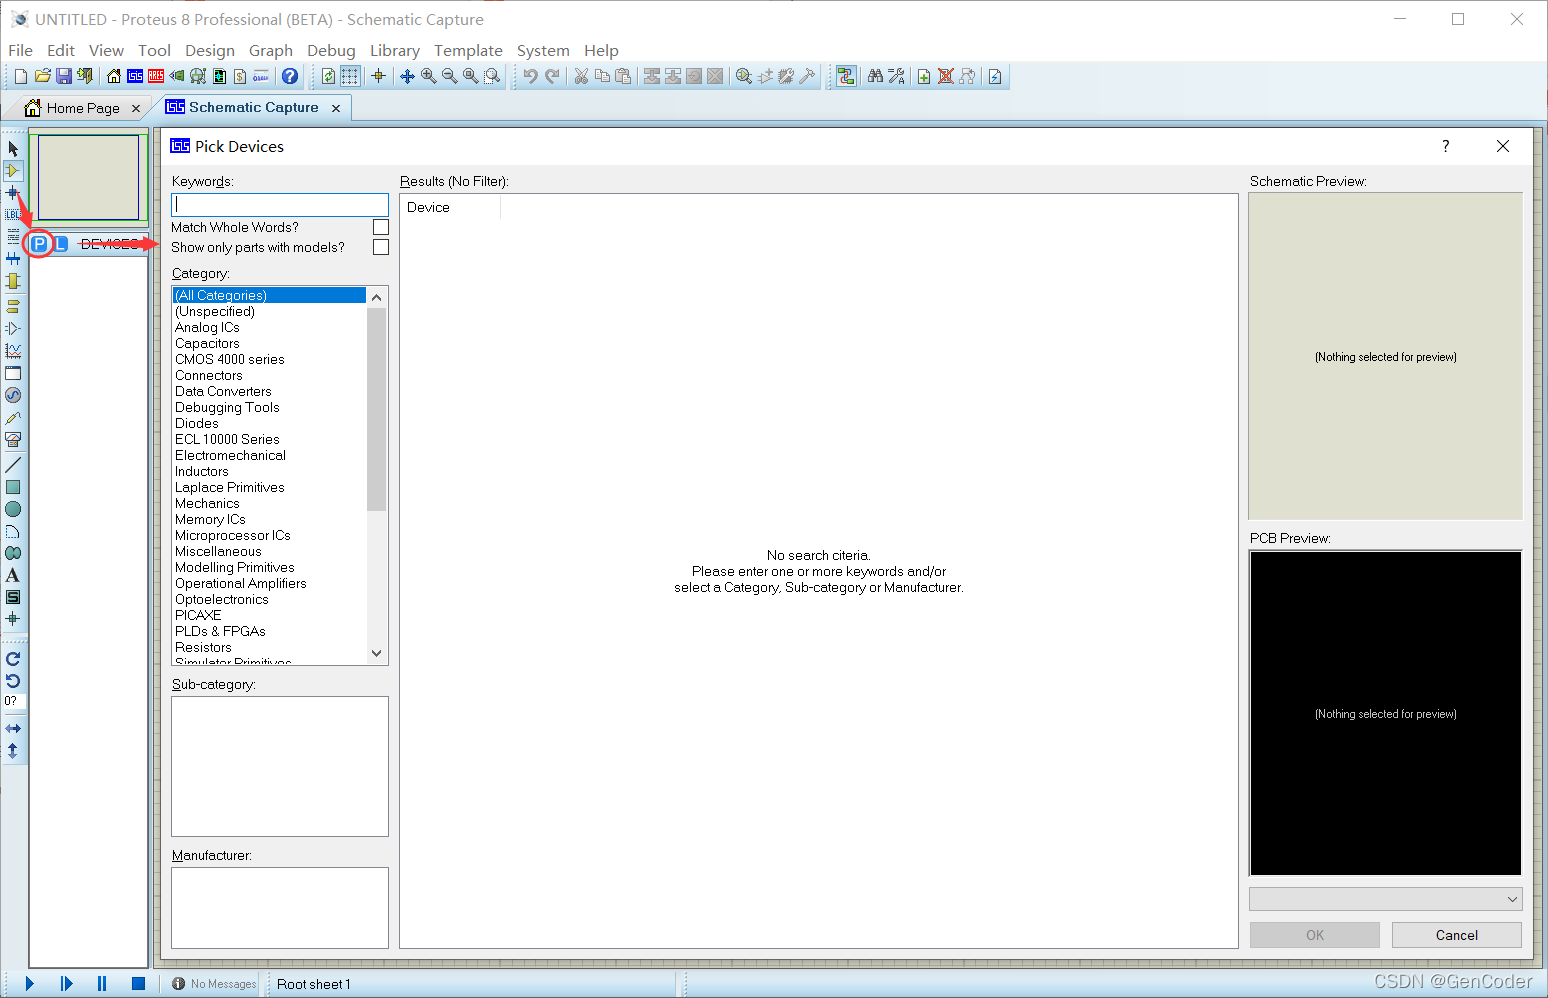Click the Rotate Clockwise sidebar icon
The image size is (1548, 998).
tap(13, 659)
